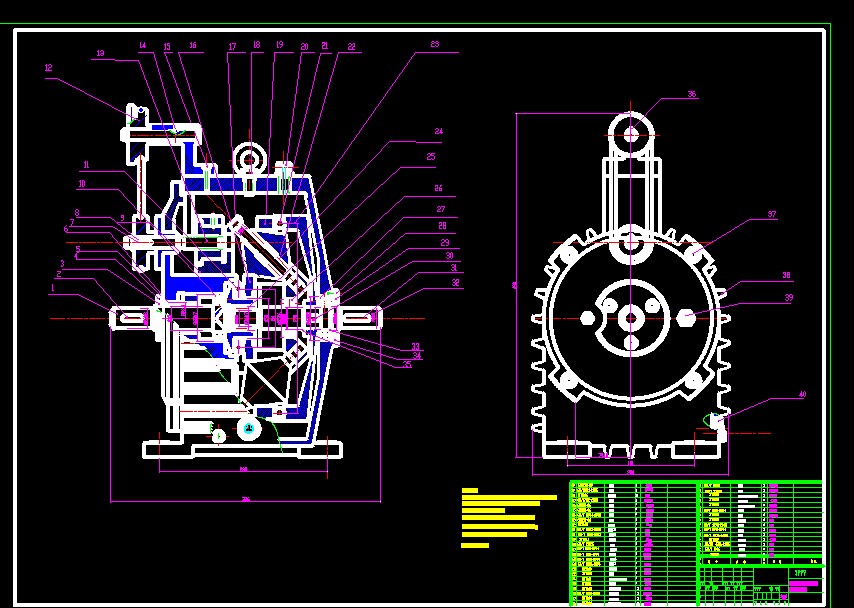Click part callout number 40
The height and width of the screenshot is (608, 854).
point(802,394)
